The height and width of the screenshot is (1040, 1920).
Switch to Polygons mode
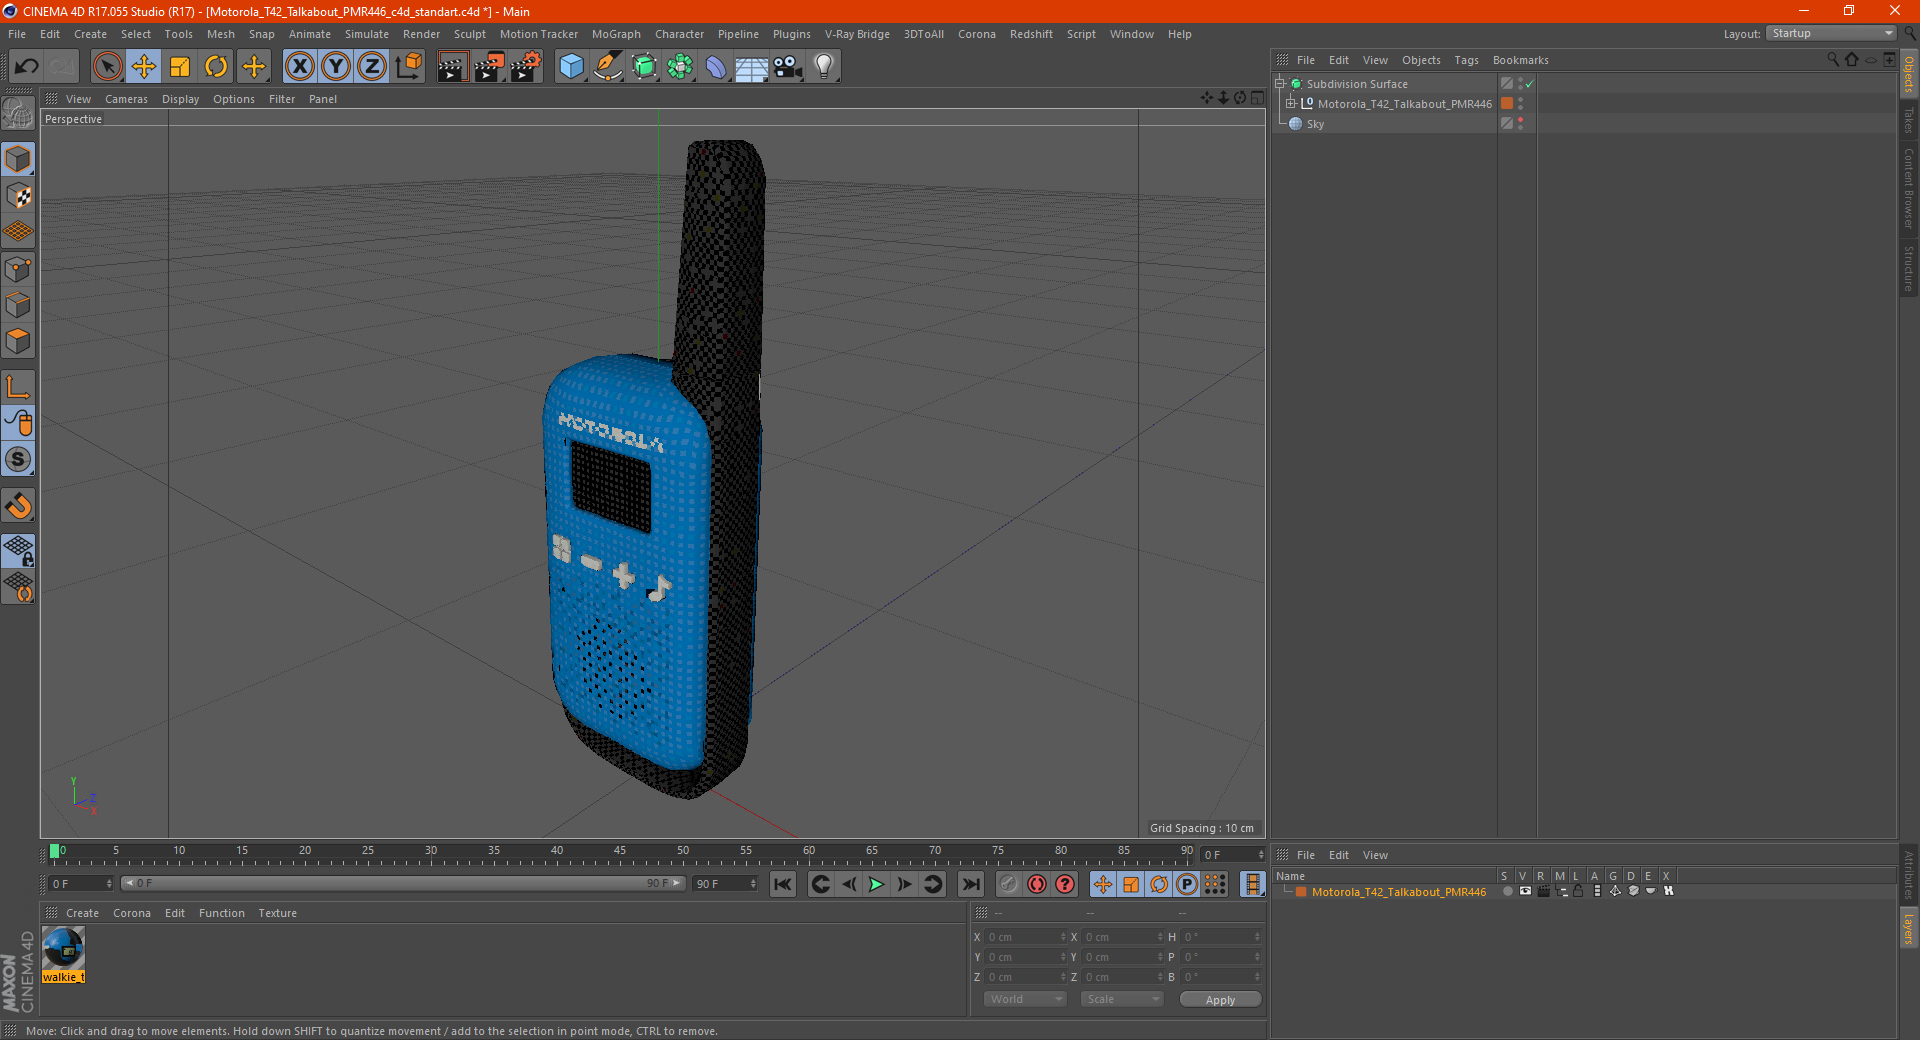point(18,341)
